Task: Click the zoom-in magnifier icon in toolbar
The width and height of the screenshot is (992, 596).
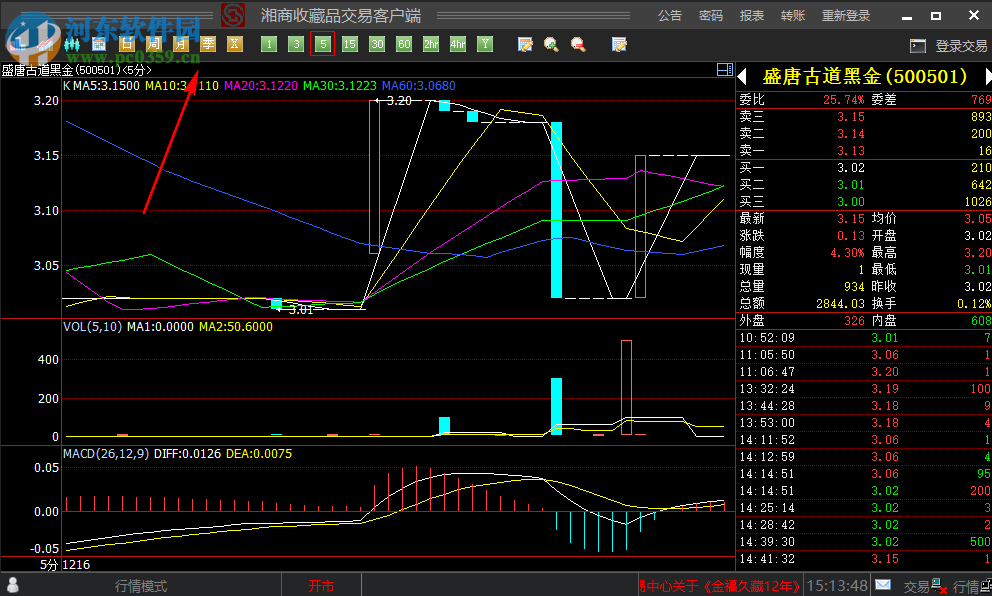Action: 551,44
